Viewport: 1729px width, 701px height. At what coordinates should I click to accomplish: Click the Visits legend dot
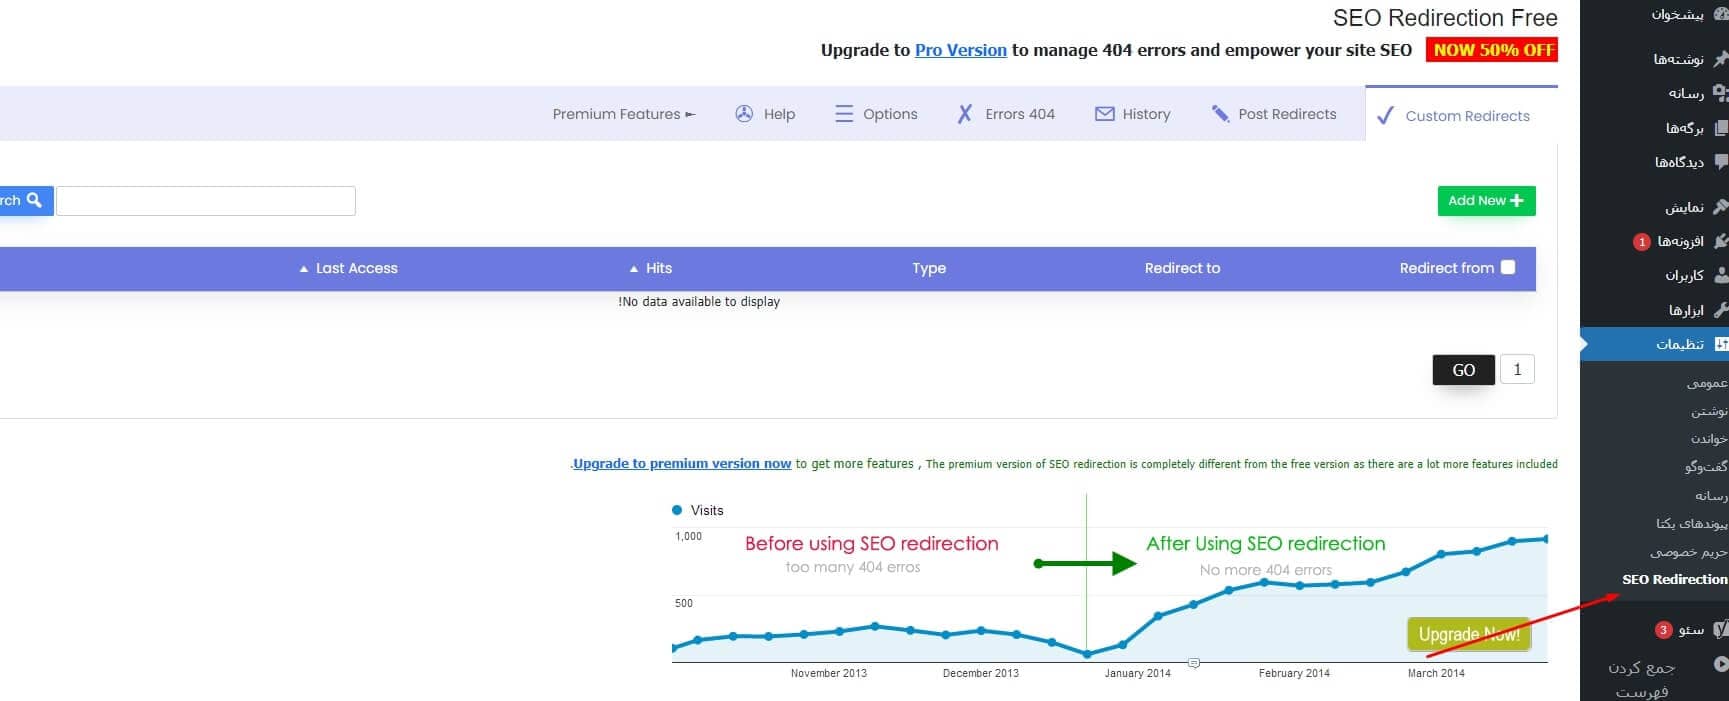tap(677, 510)
